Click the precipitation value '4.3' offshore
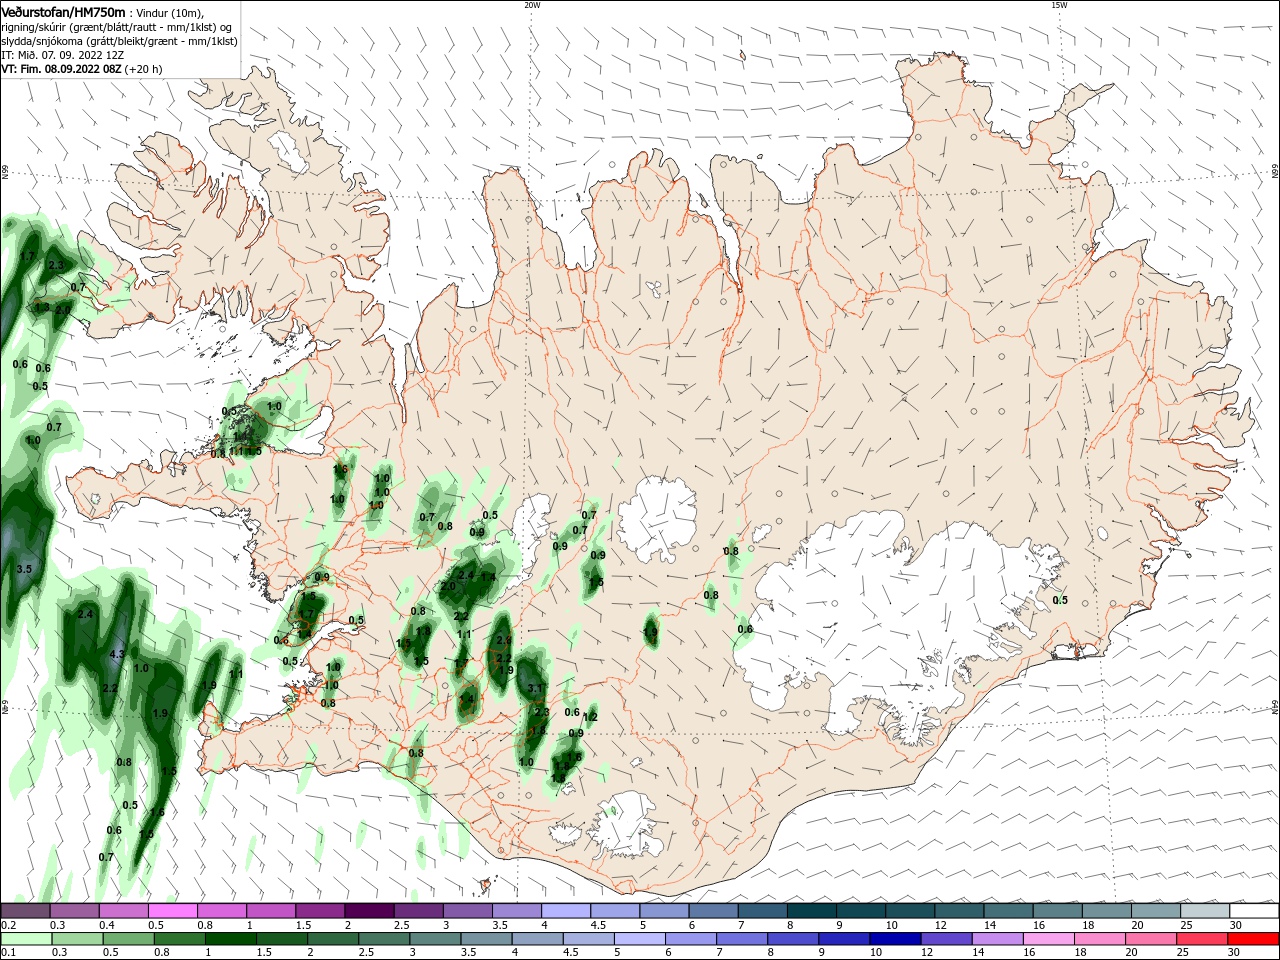The image size is (1280, 960). pyautogui.click(x=116, y=655)
